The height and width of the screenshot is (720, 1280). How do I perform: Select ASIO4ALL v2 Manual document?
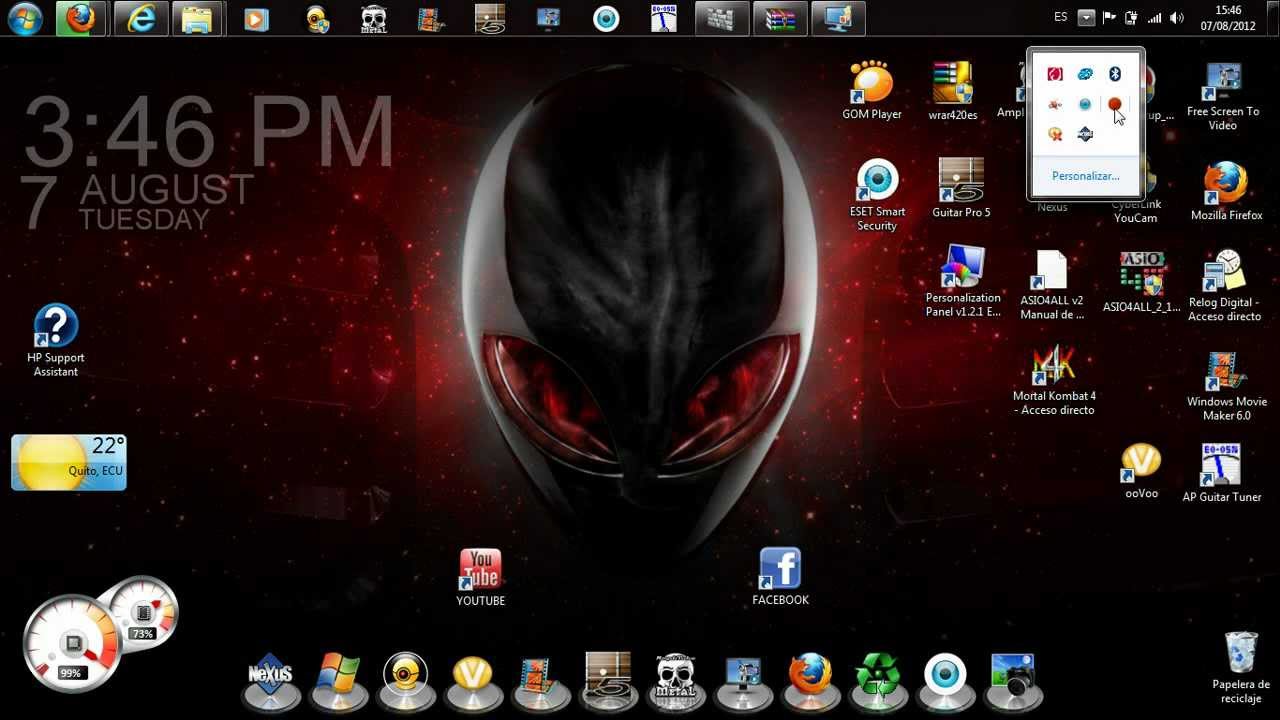(x=1052, y=286)
